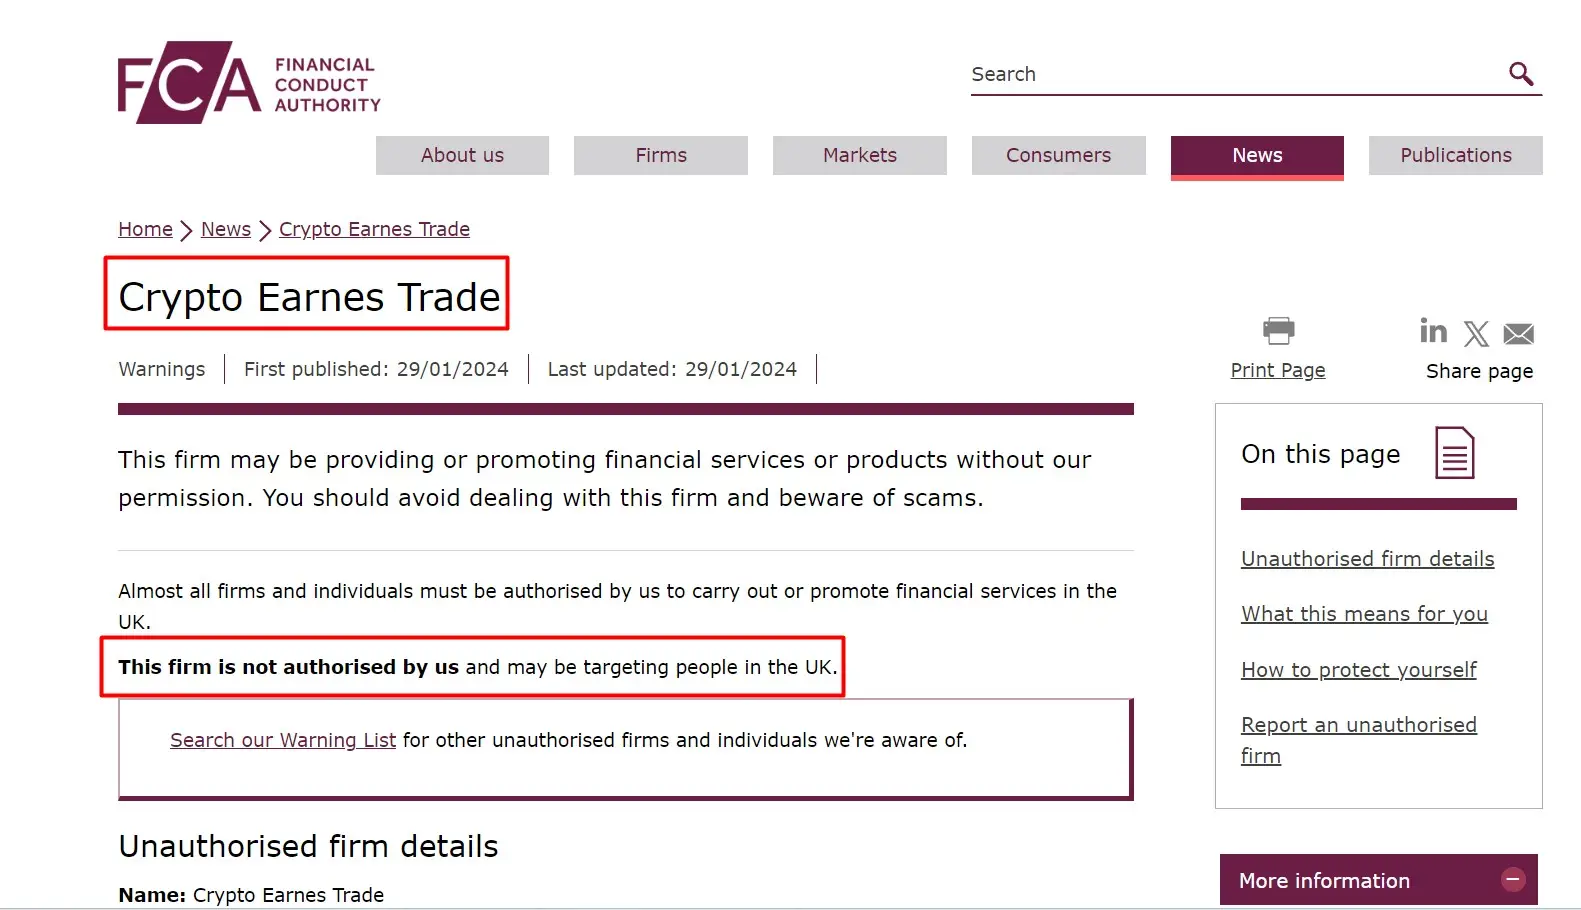Click the document icon beside On this page

pos(1455,452)
